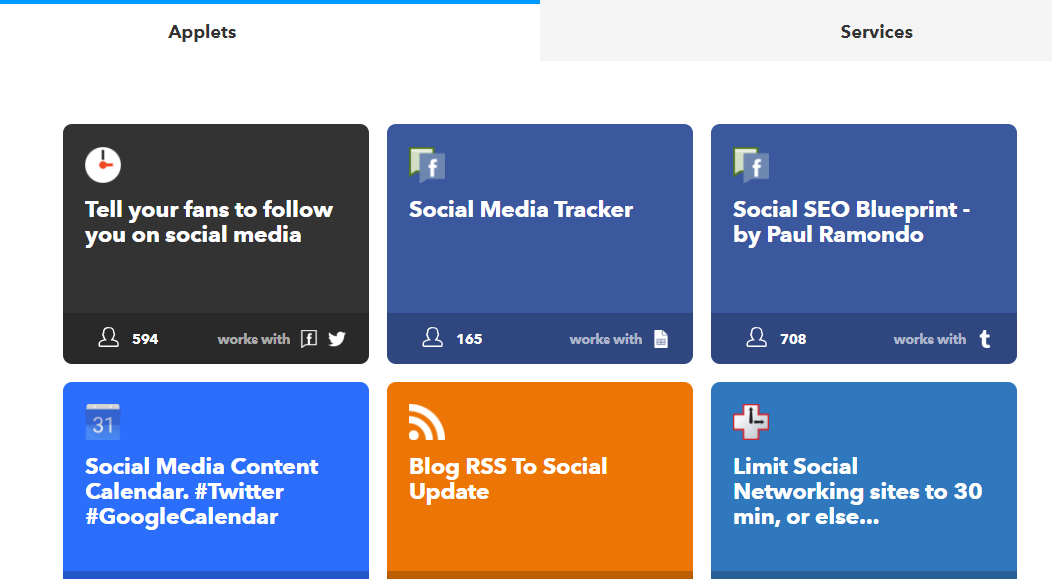Image resolution: width=1052 pixels, height=579 pixels.
Task: Click 'works with' label on Social SEO Blueprint
Action: [930, 339]
